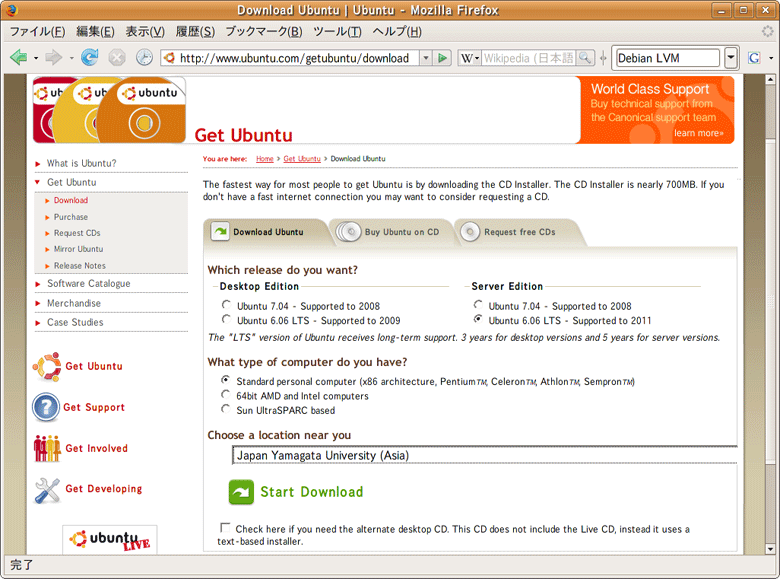Focus the URL address field
This screenshot has height=579, width=780.
tap(294, 58)
